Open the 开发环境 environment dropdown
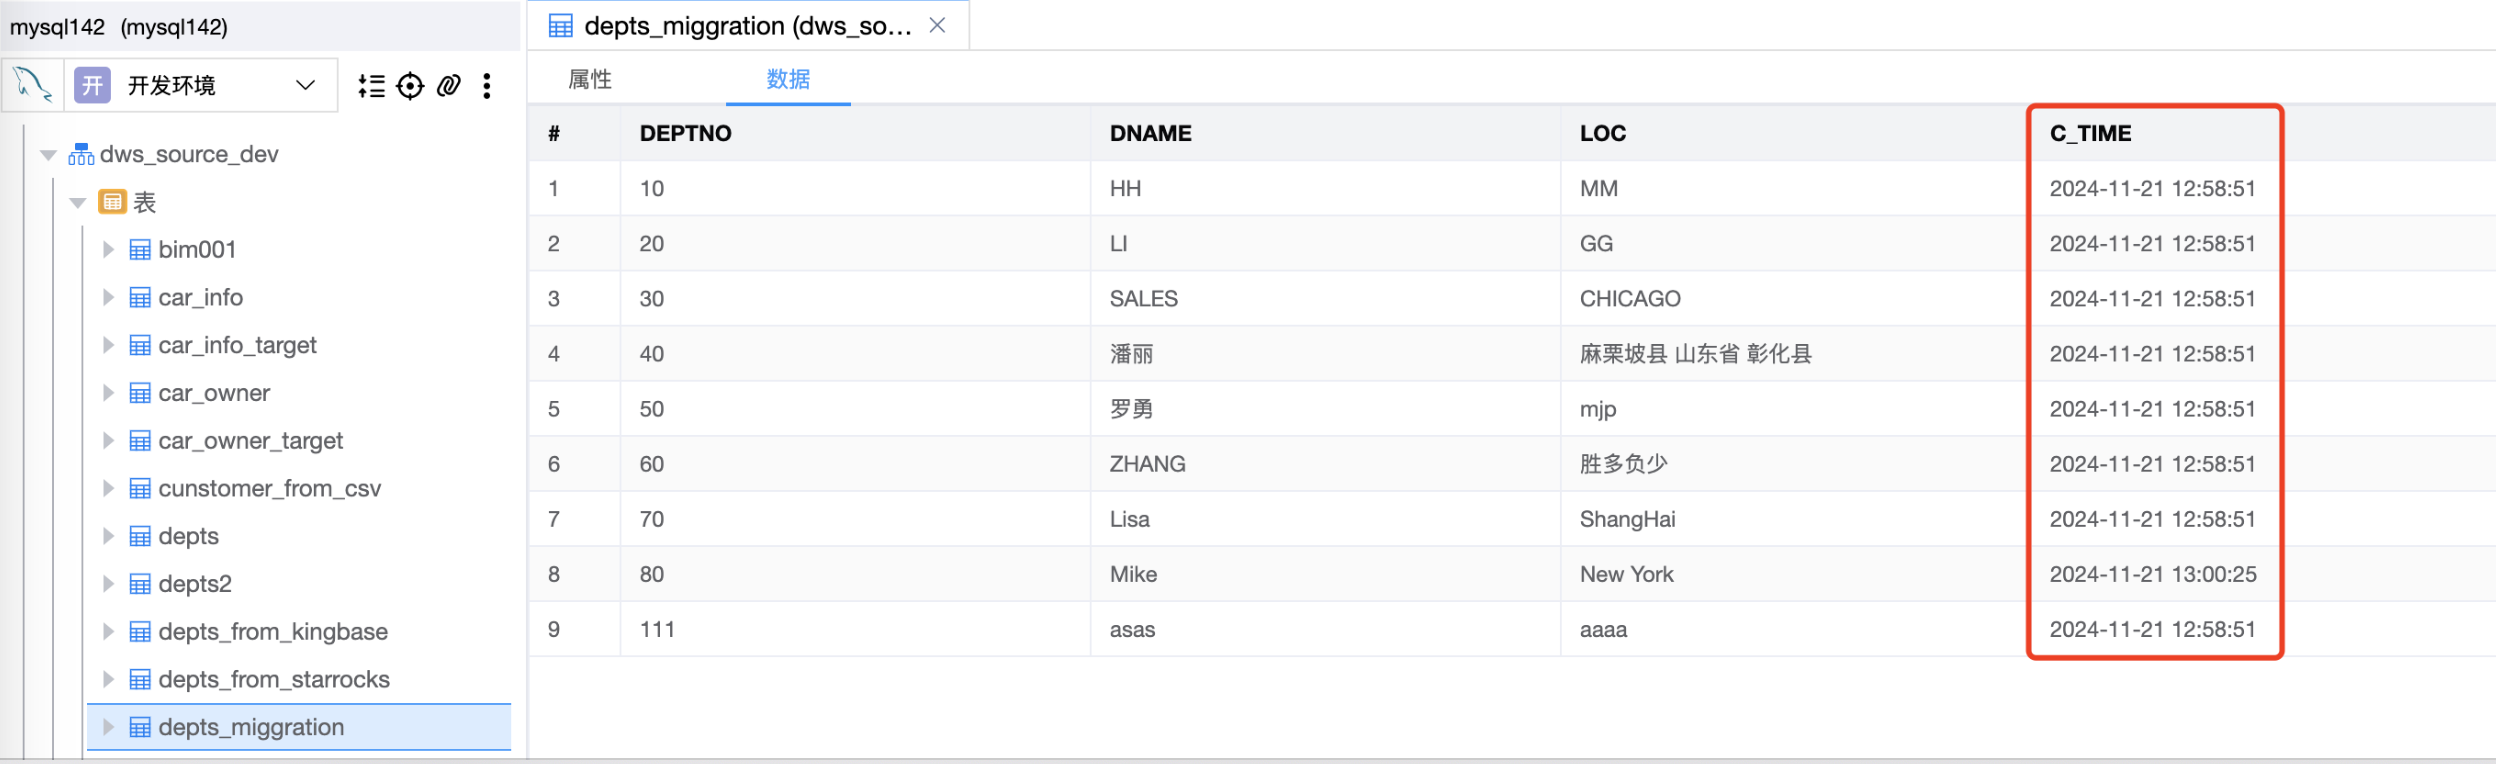 point(305,85)
